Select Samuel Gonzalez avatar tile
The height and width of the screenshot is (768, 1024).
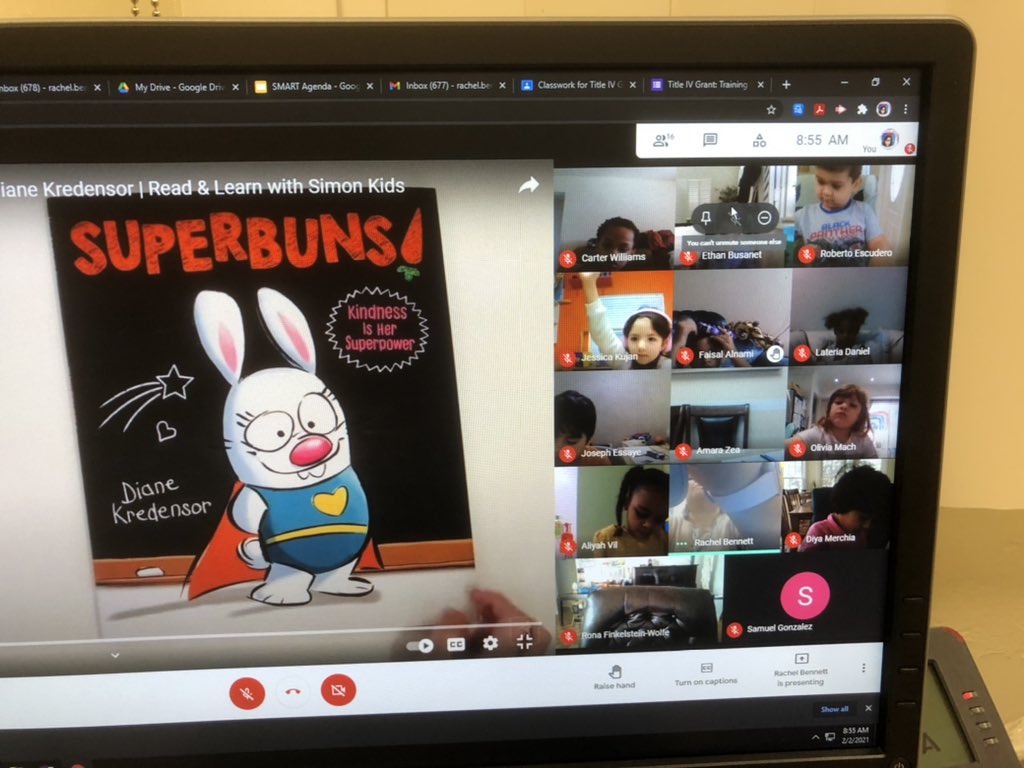805,595
